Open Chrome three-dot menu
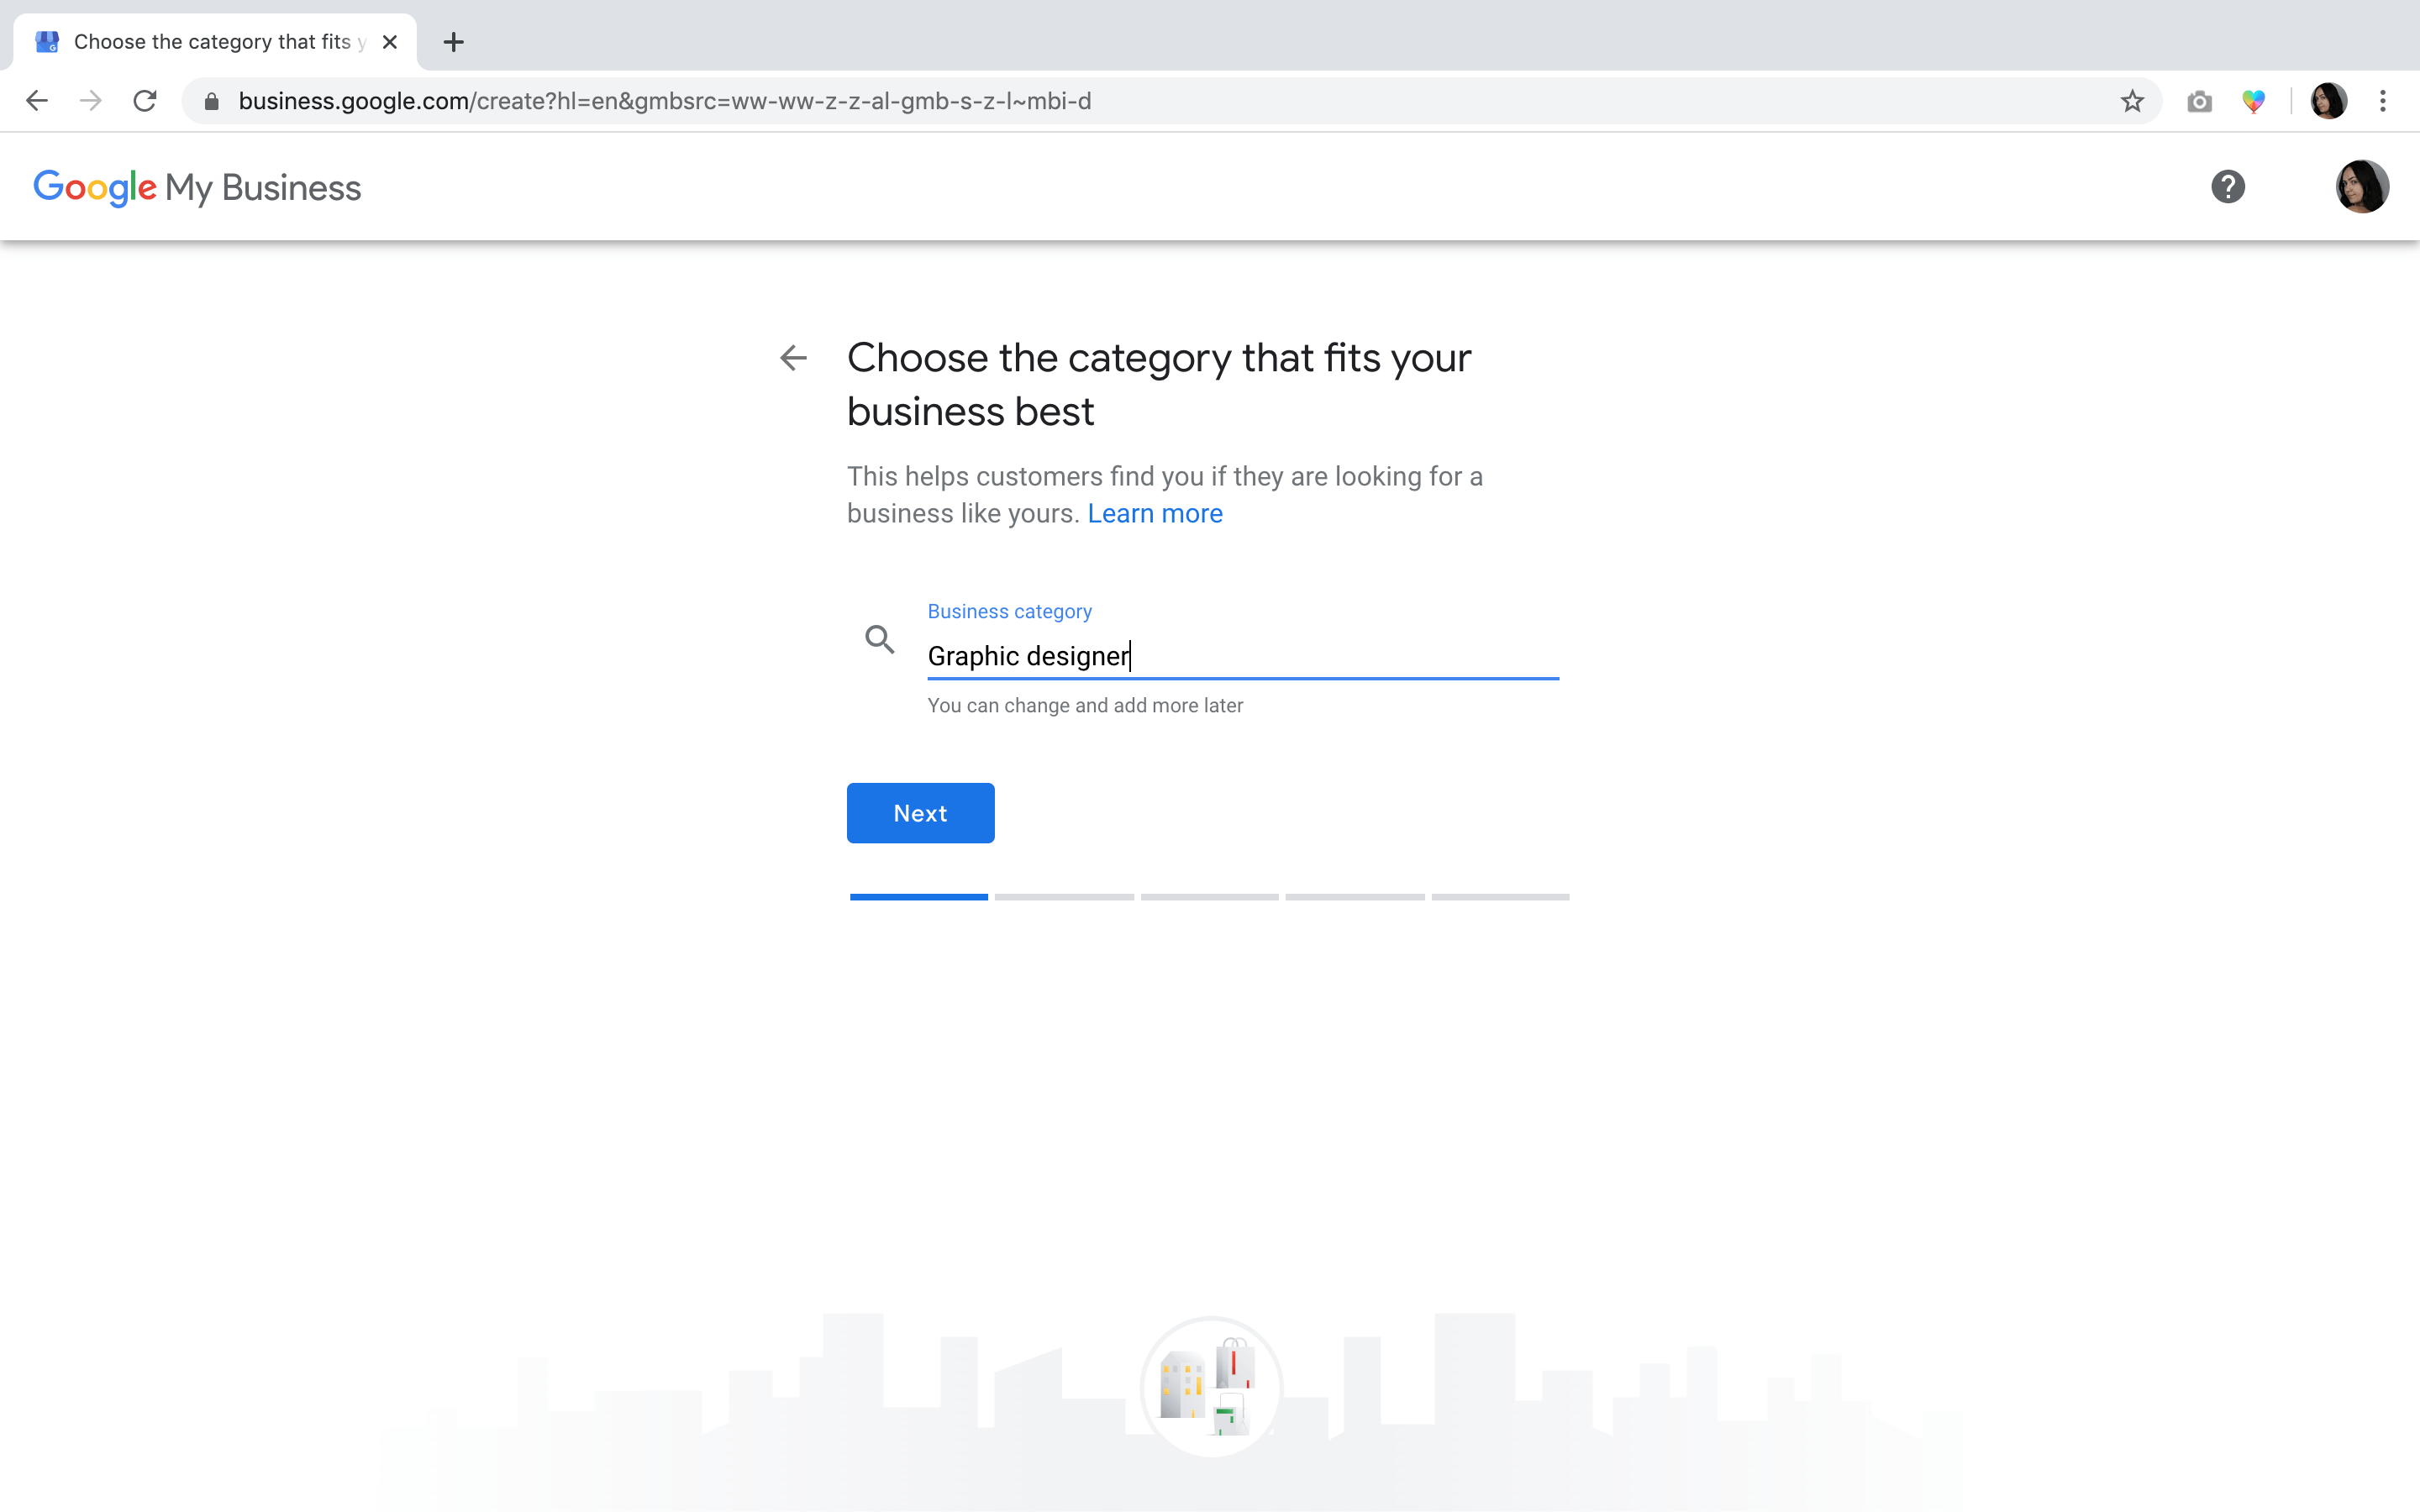2420x1512 pixels. [2383, 101]
